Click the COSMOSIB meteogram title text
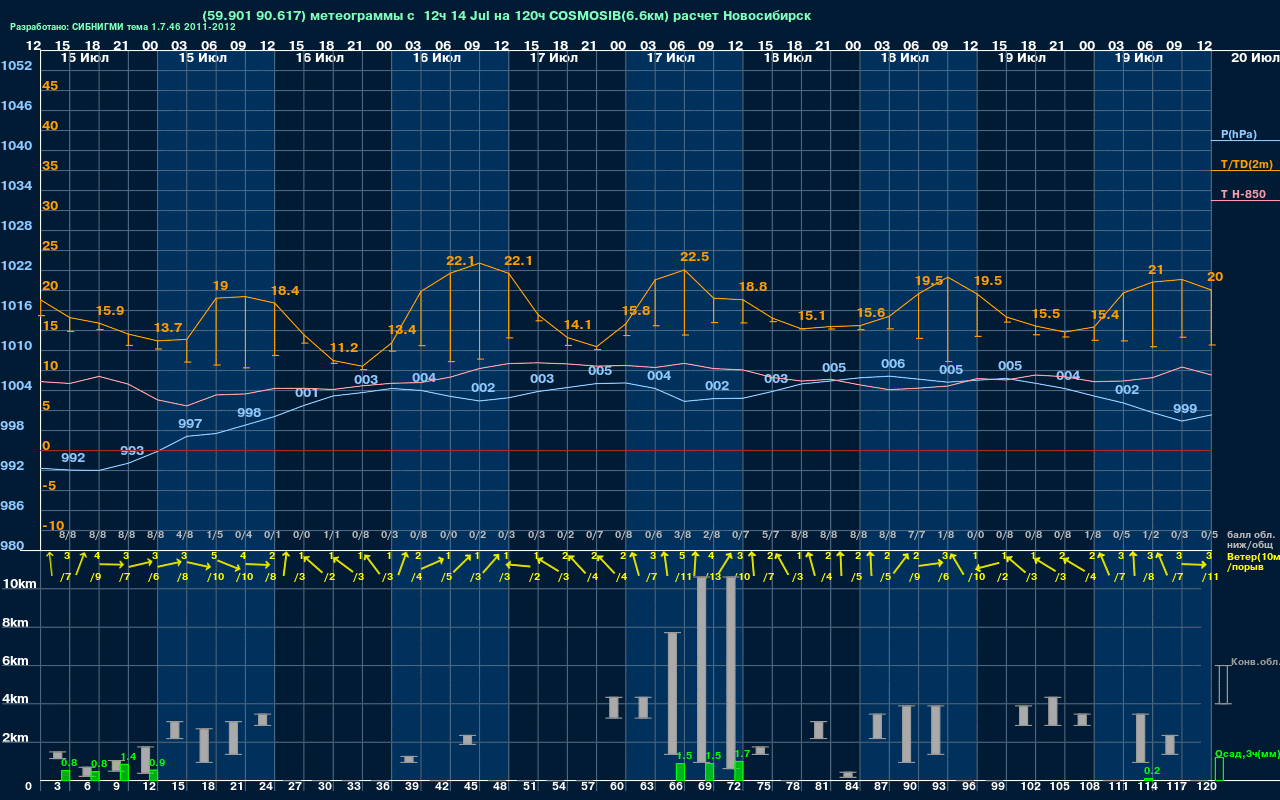Viewport: 1280px width, 800px height. pyautogui.click(x=507, y=16)
